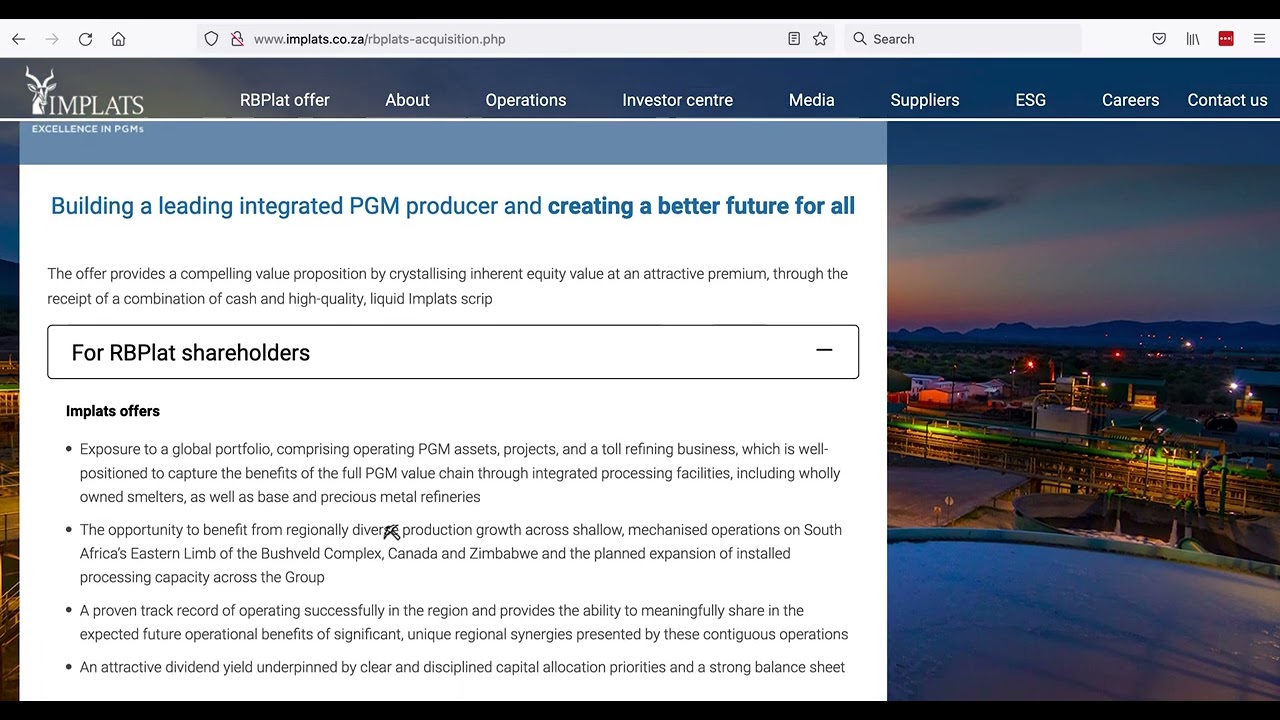Bookmark this page with the star icon
Image resolution: width=1280 pixels, height=720 pixels.
coord(820,39)
